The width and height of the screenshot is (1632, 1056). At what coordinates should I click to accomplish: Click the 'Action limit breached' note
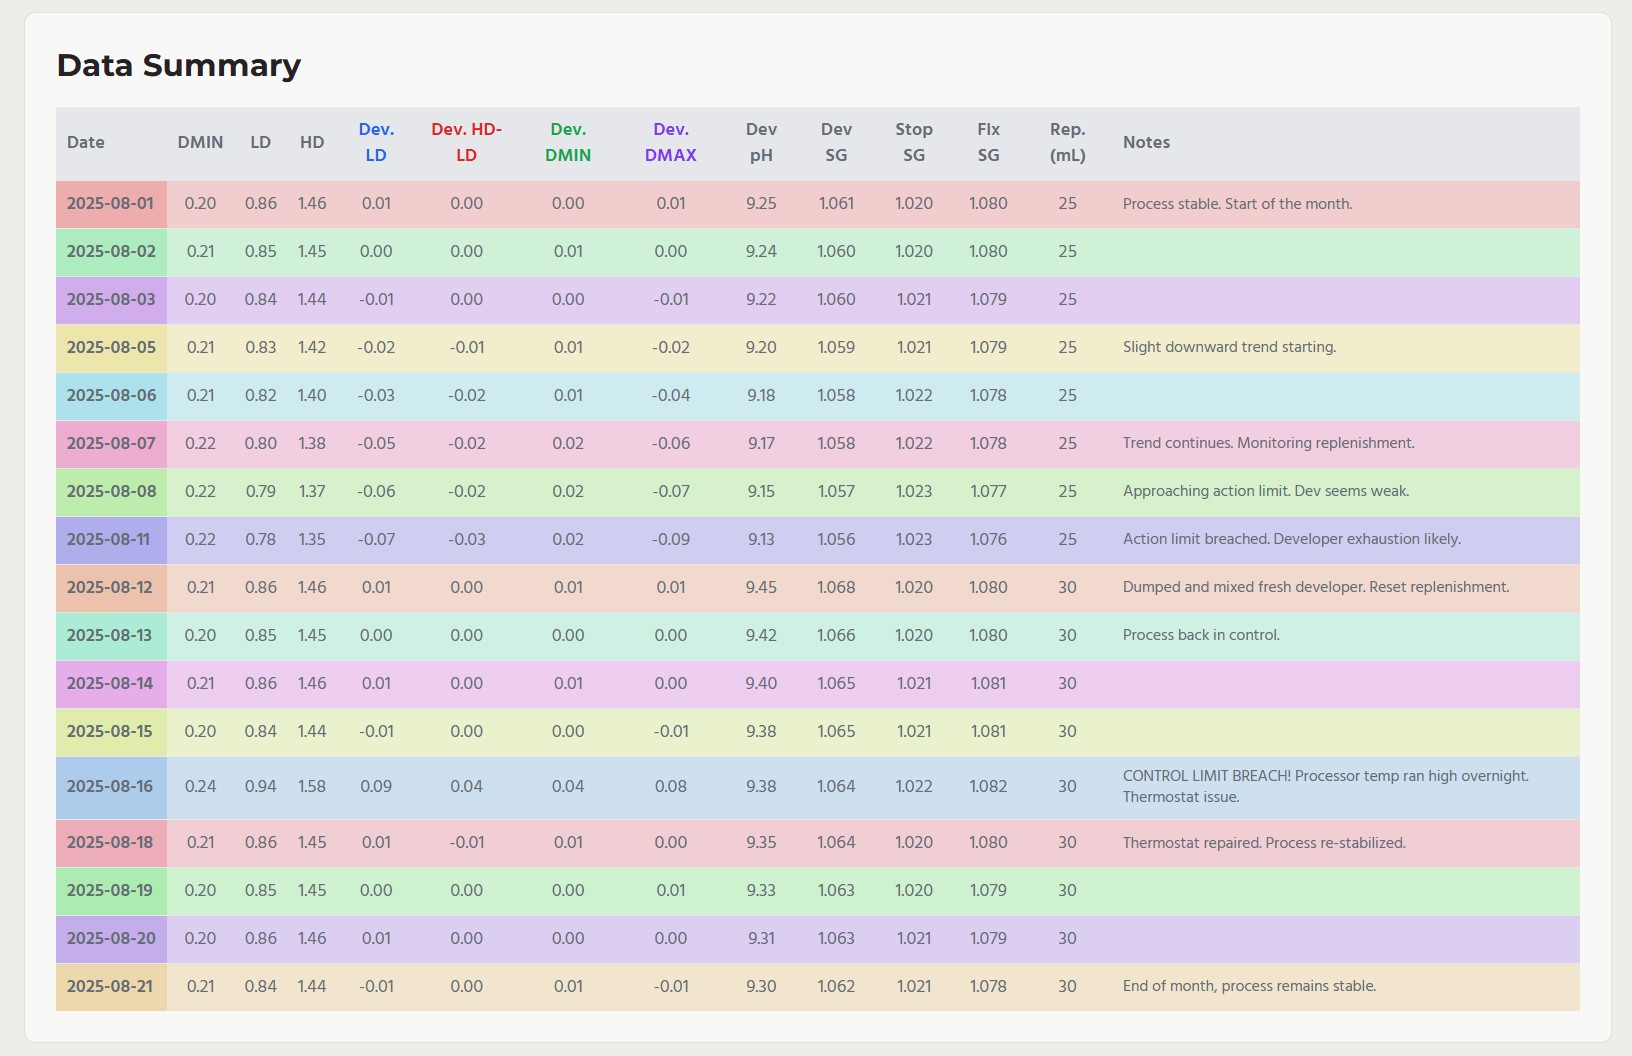(x=1291, y=540)
